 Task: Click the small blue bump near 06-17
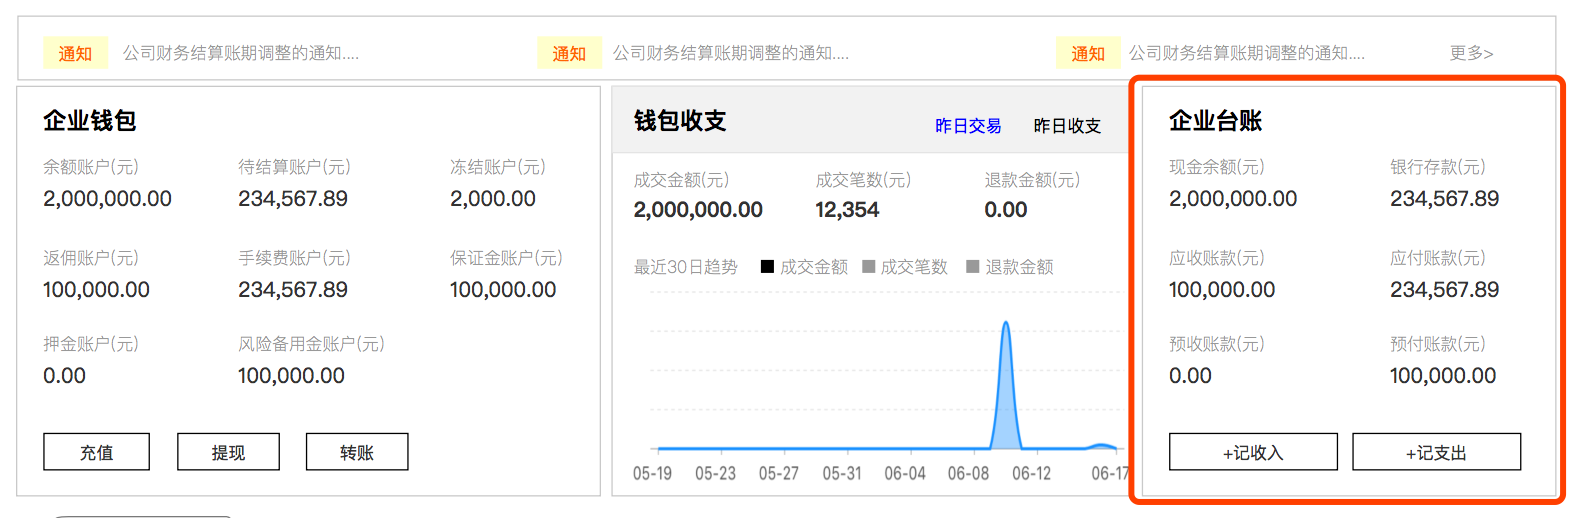pyautogui.click(x=1102, y=446)
